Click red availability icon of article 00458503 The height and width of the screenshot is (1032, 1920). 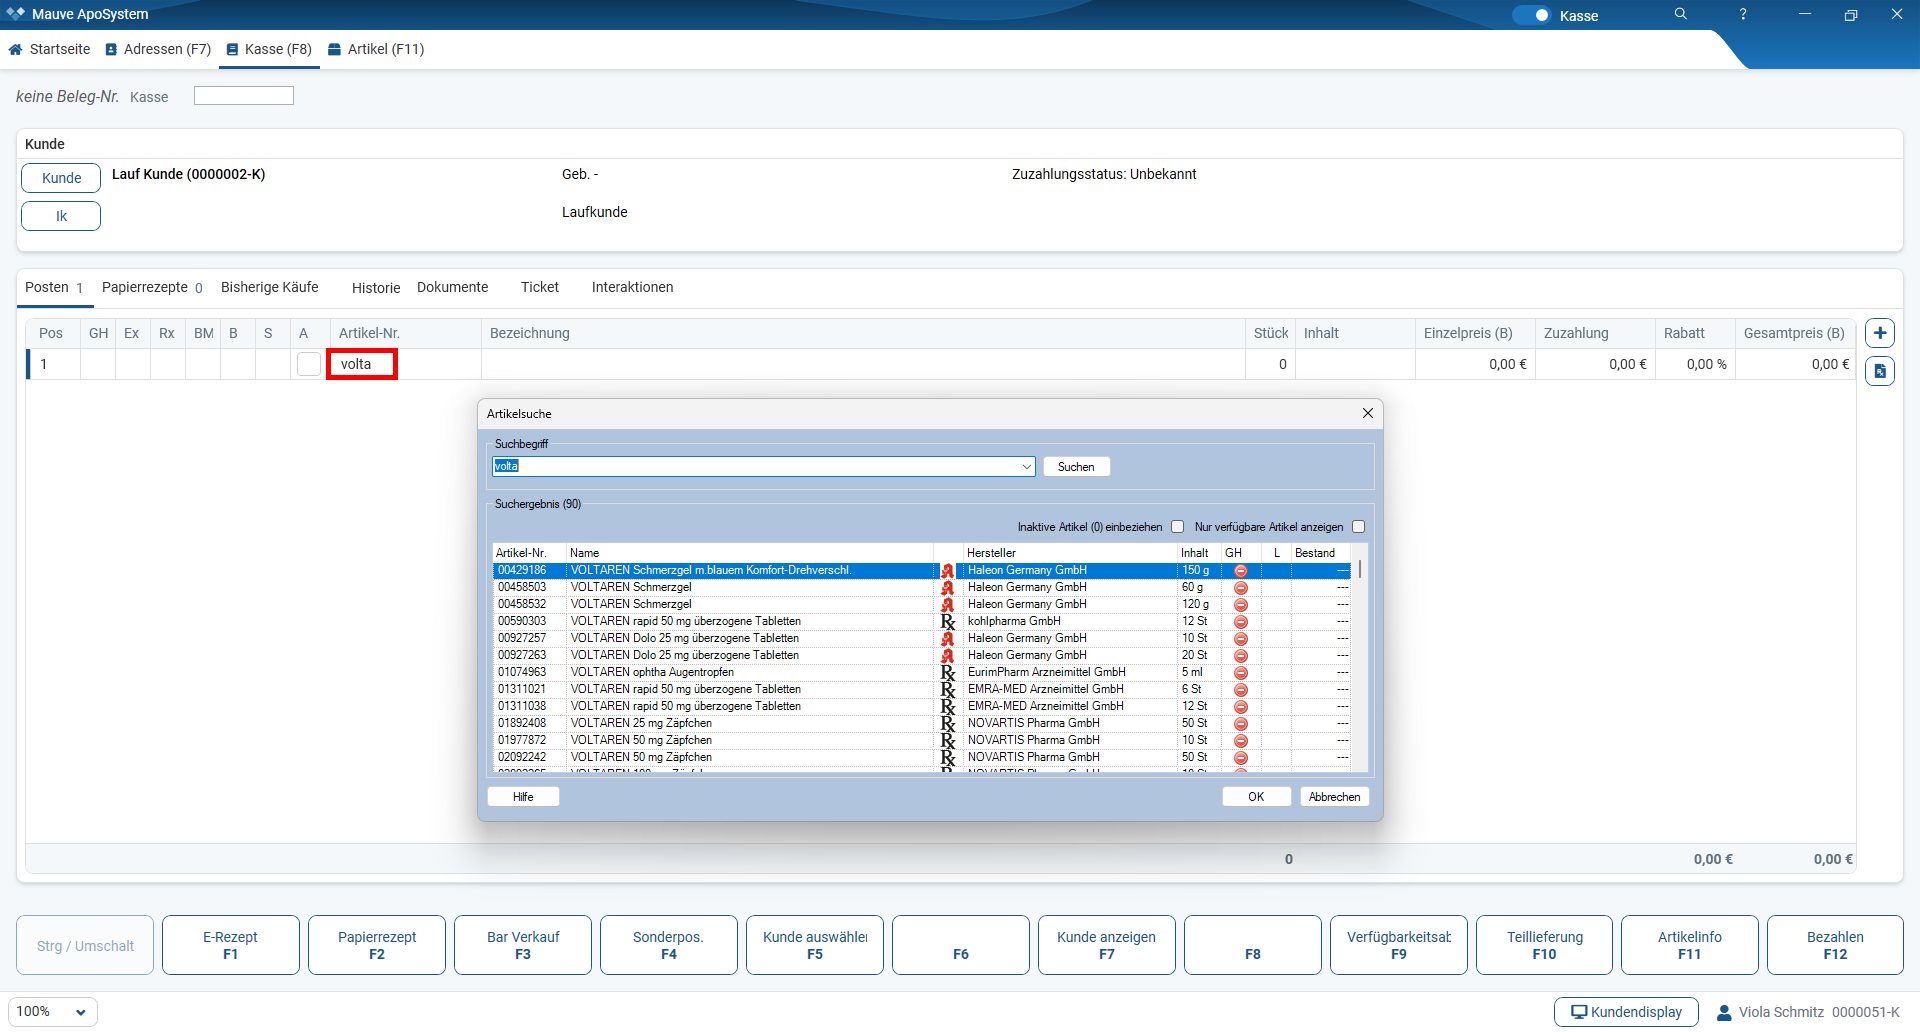tap(1240, 588)
